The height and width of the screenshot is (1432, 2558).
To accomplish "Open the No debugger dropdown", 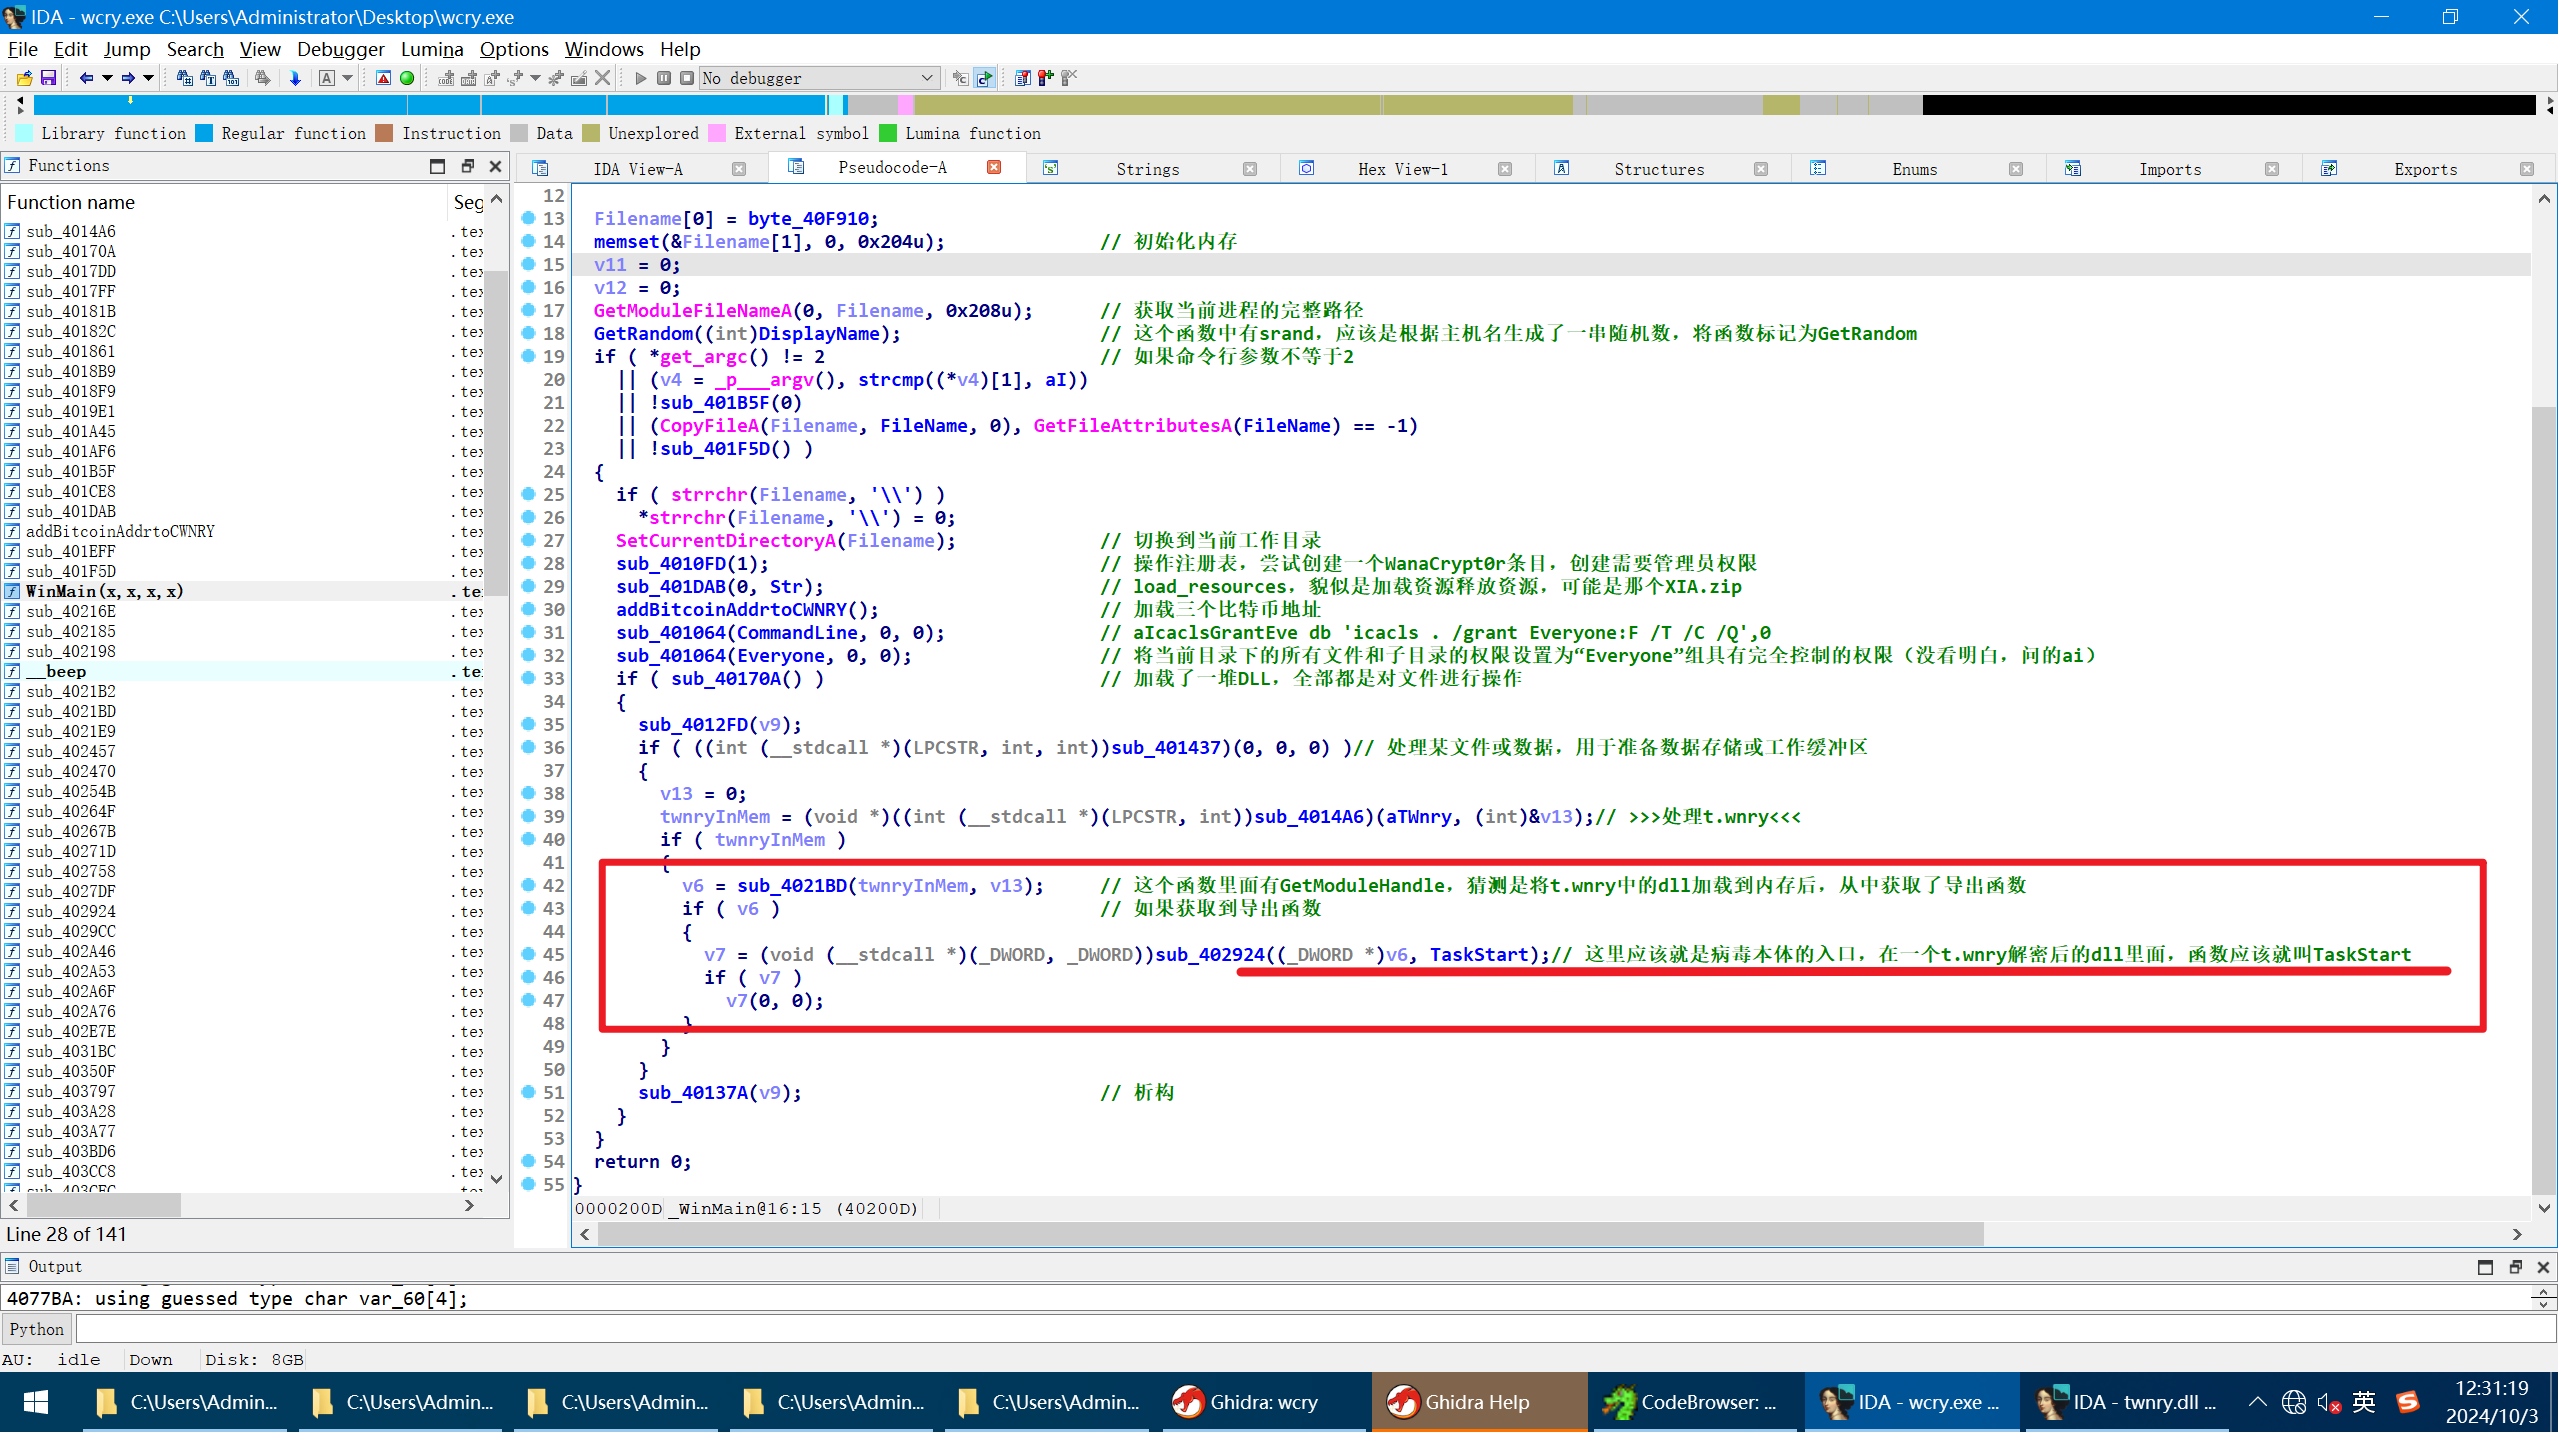I will [x=927, y=78].
